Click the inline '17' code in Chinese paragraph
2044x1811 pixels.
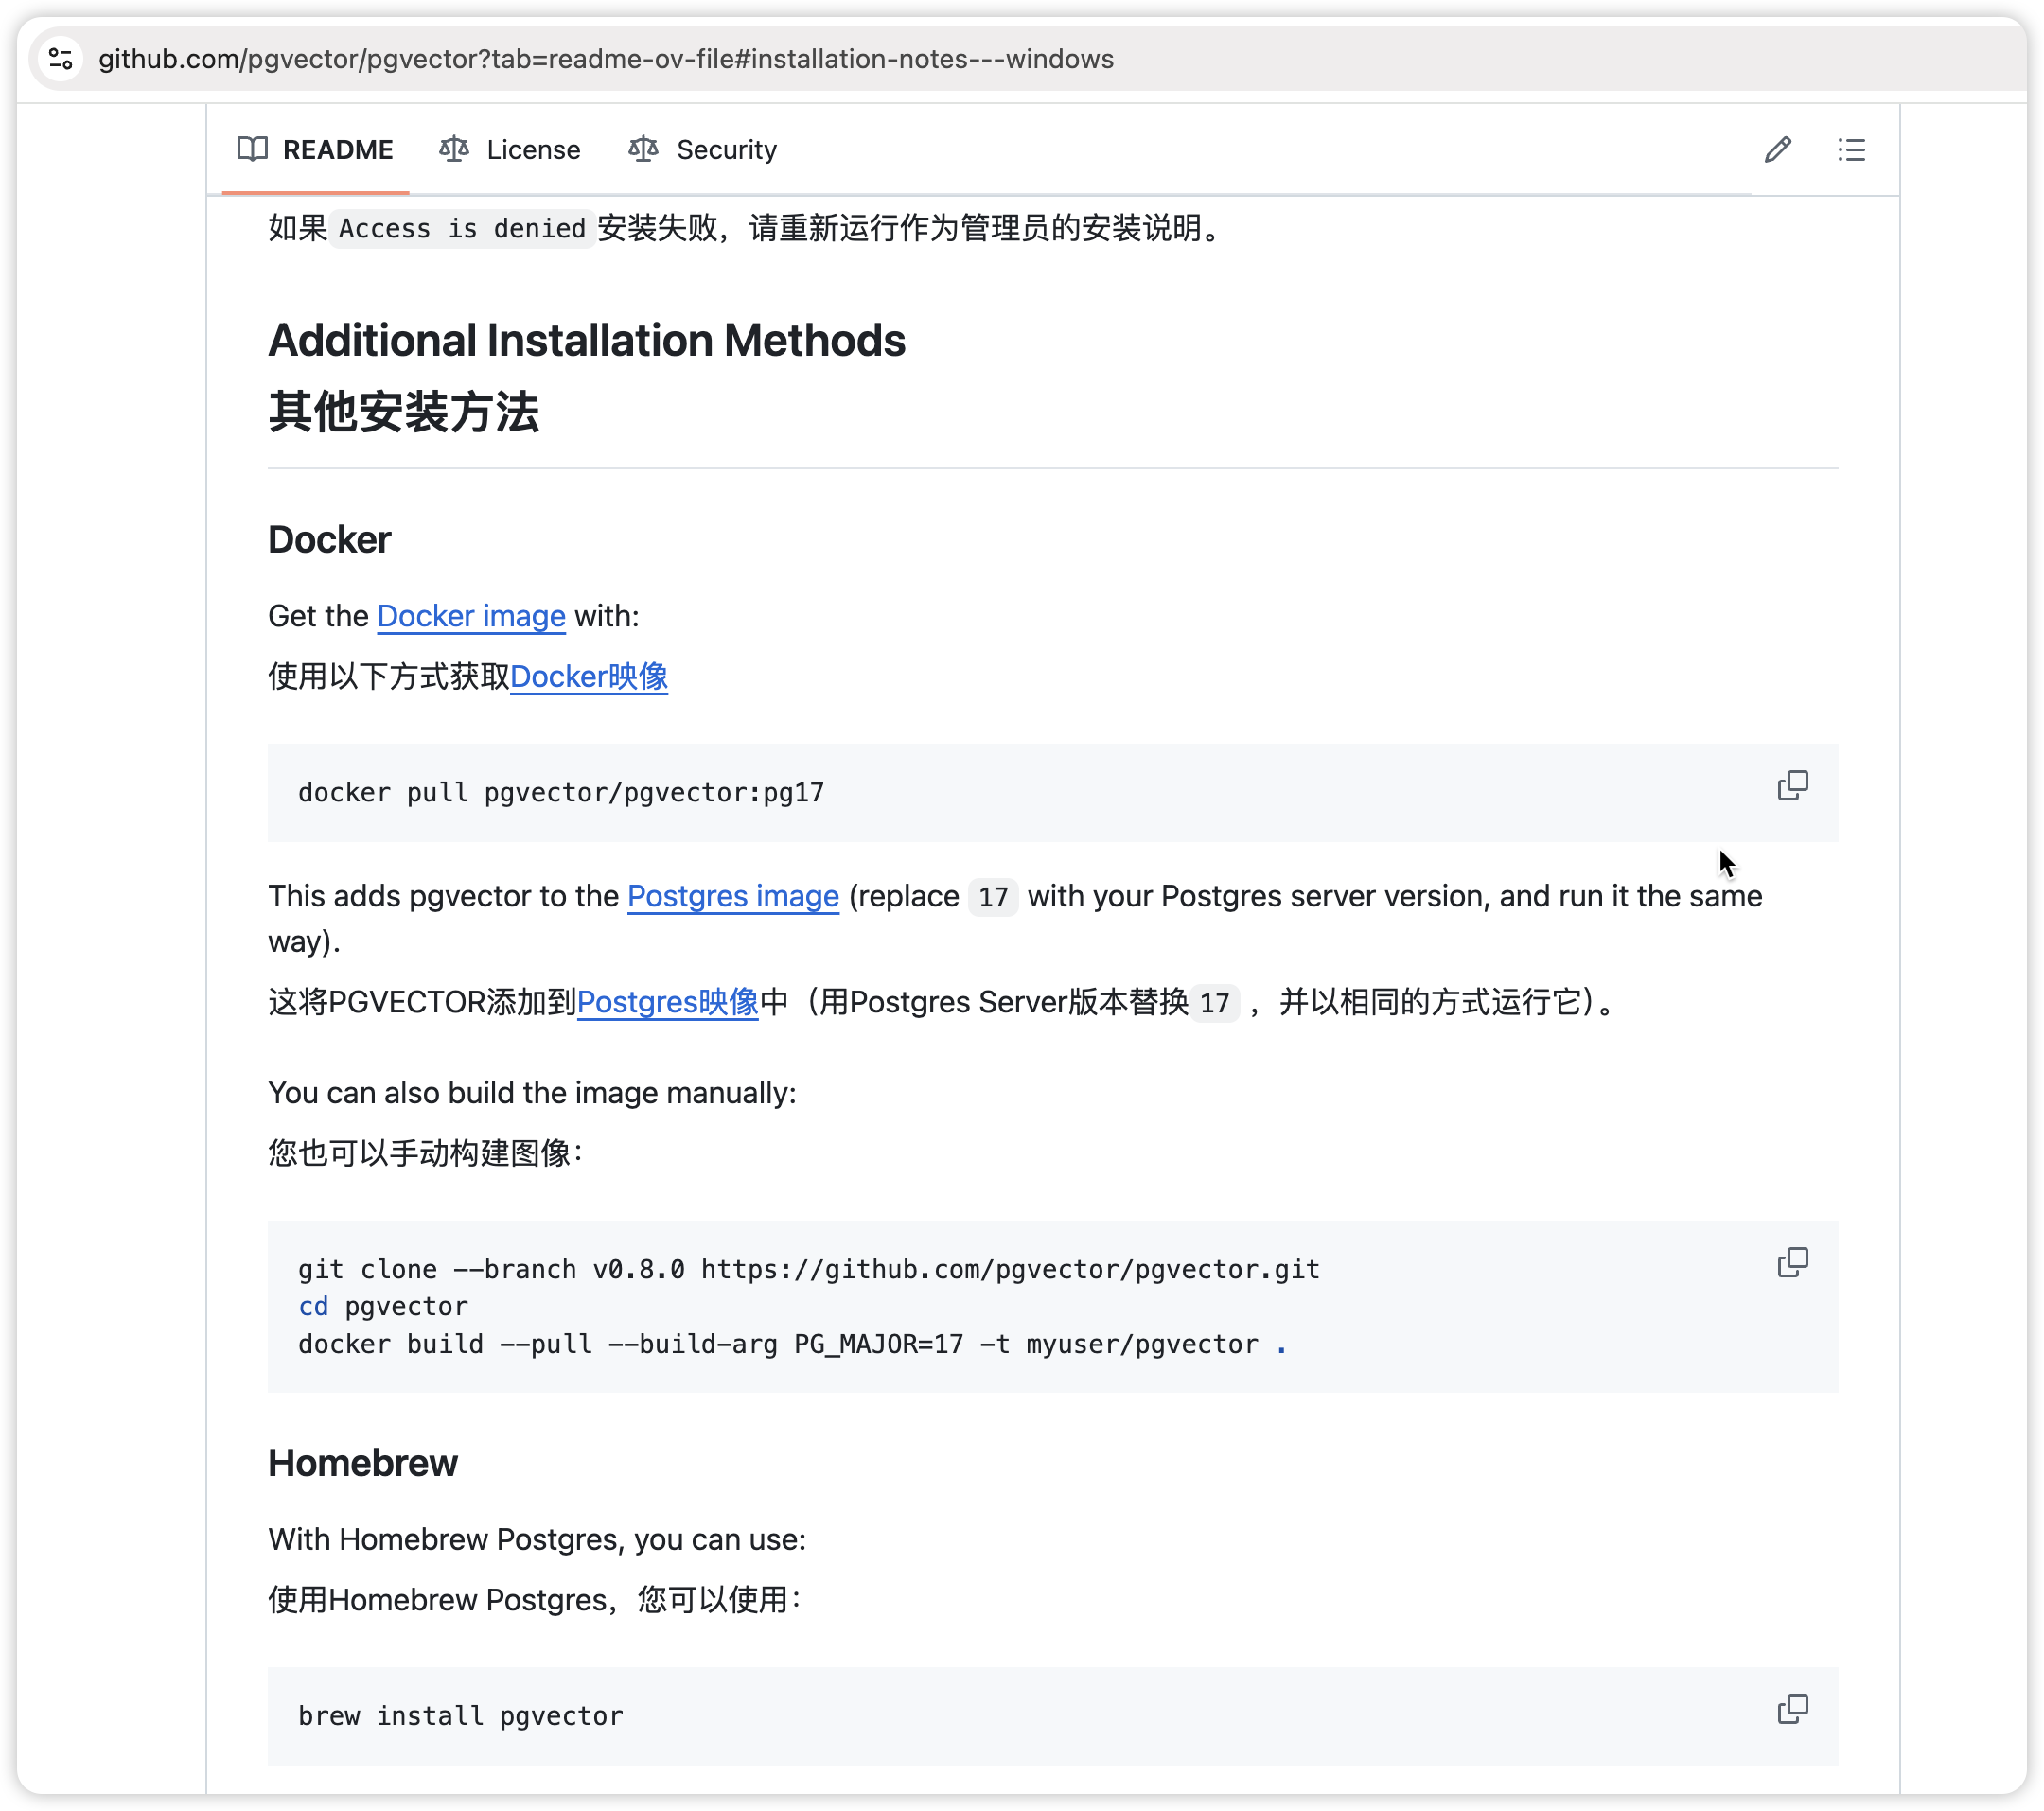click(x=1214, y=1003)
